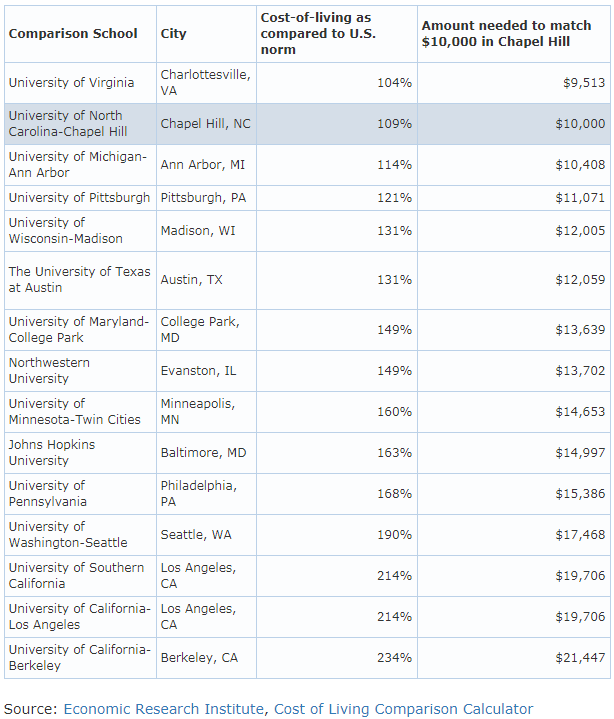The height and width of the screenshot is (719, 614).
Task: Select The University of Texas at Austin
Action: (80, 280)
